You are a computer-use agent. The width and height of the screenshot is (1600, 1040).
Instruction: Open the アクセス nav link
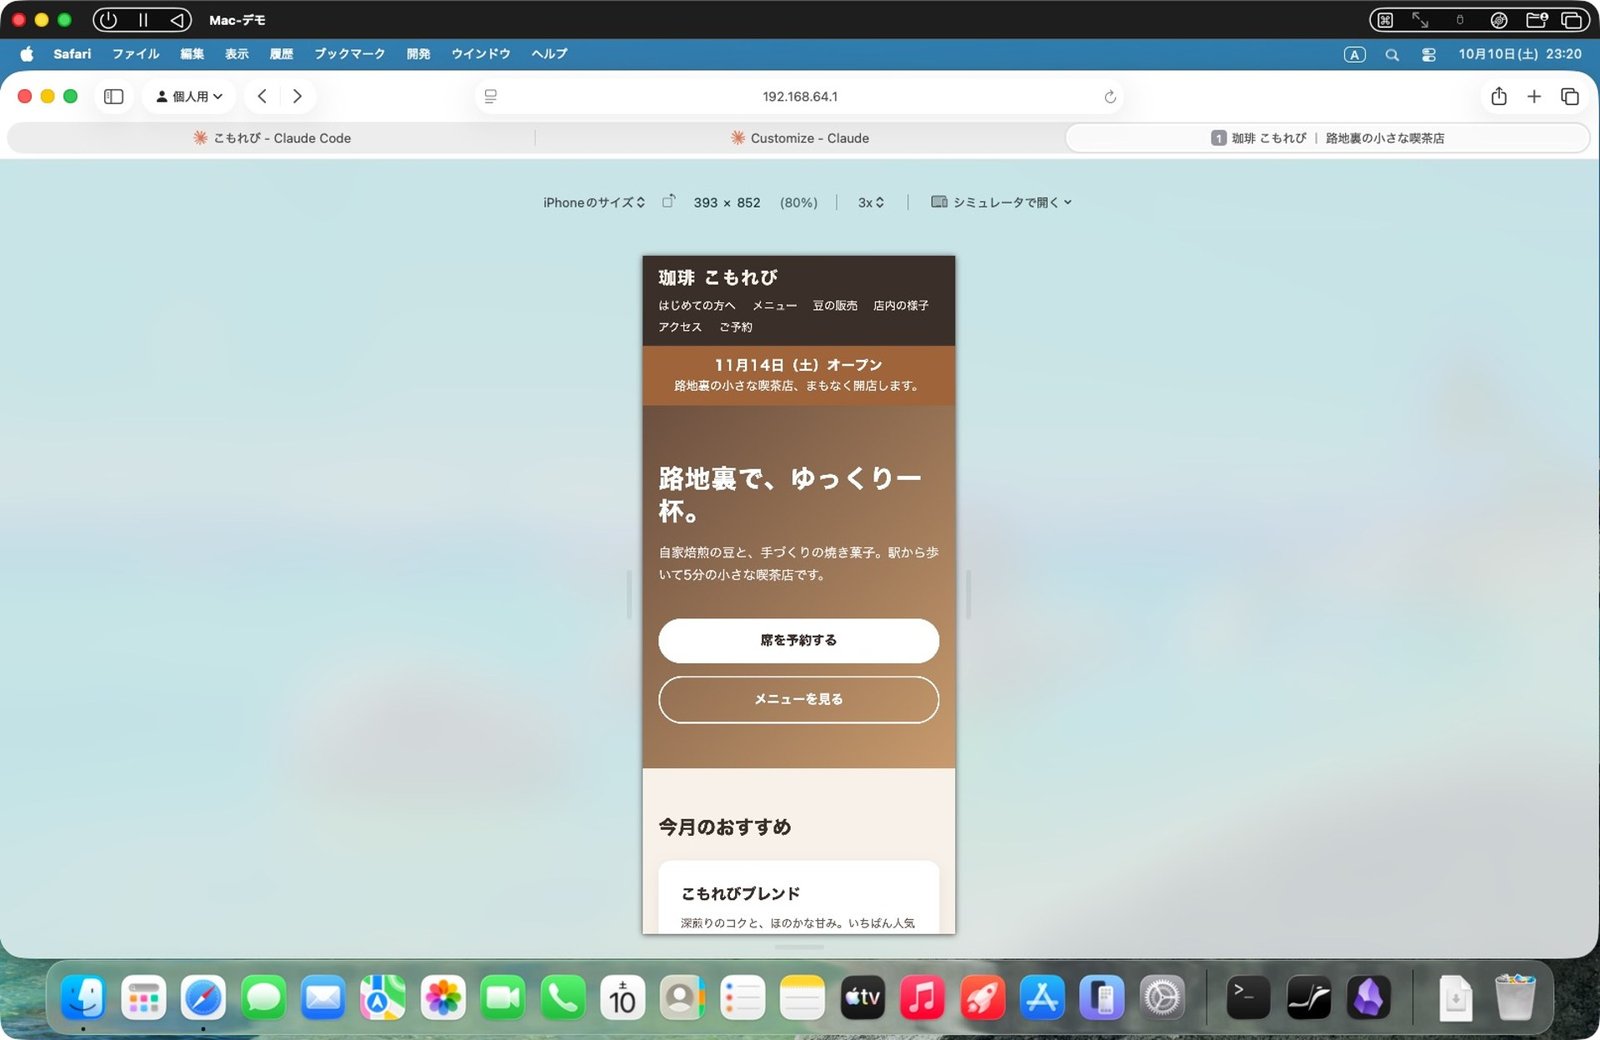(680, 328)
